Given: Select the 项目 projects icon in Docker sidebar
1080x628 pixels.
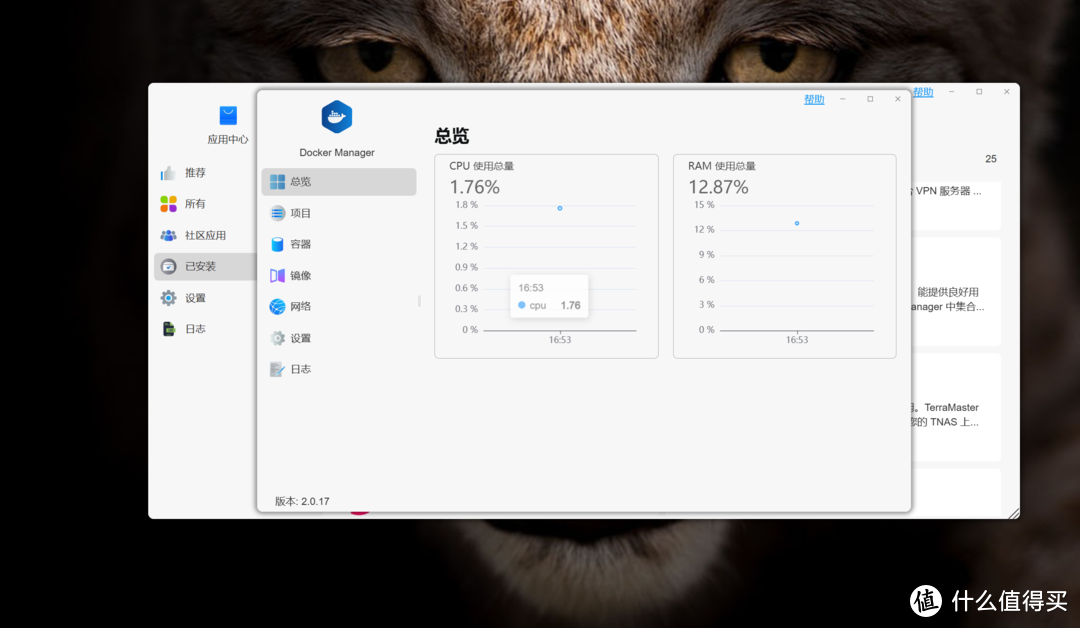Looking at the screenshot, I should (277, 213).
